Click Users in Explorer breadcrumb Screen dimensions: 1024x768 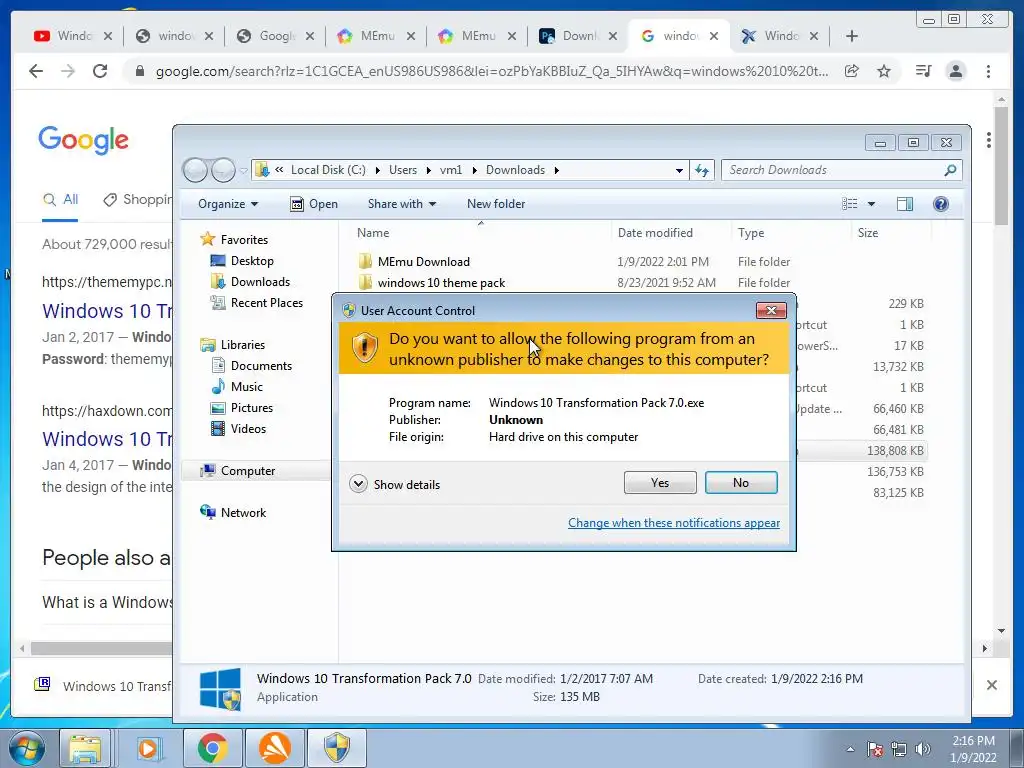[403, 170]
